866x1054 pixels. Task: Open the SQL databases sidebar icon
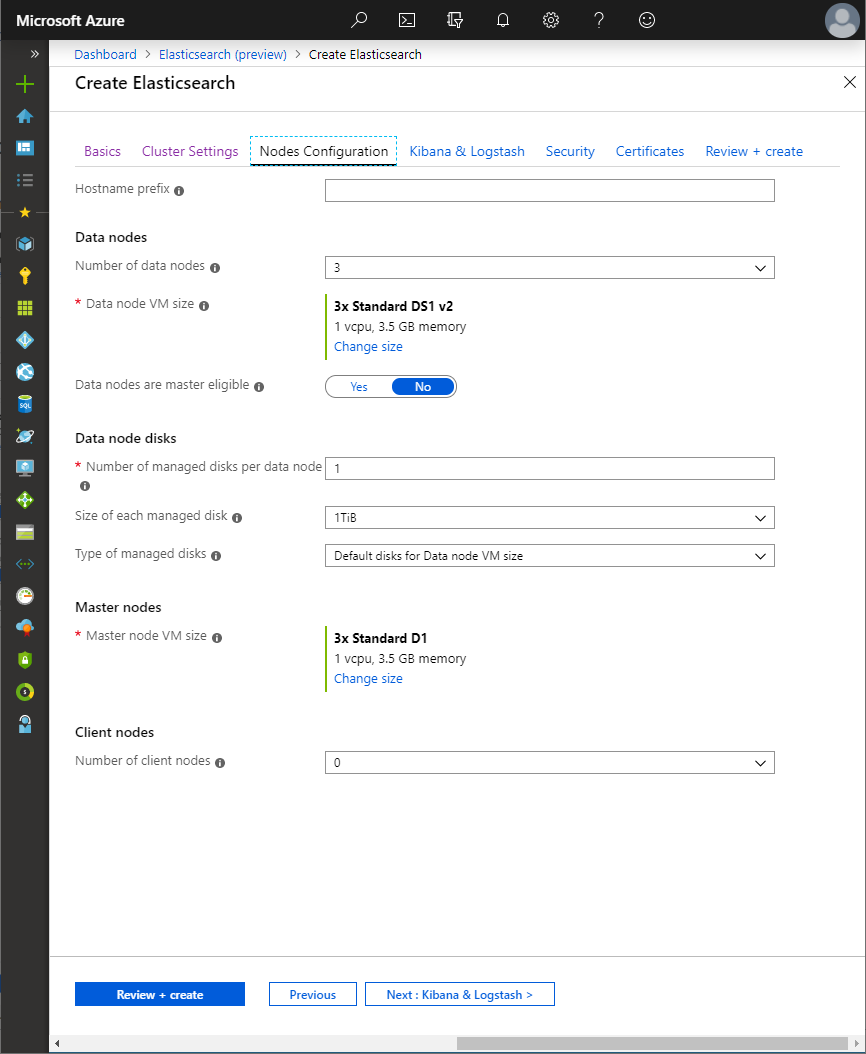pyautogui.click(x=24, y=403)
